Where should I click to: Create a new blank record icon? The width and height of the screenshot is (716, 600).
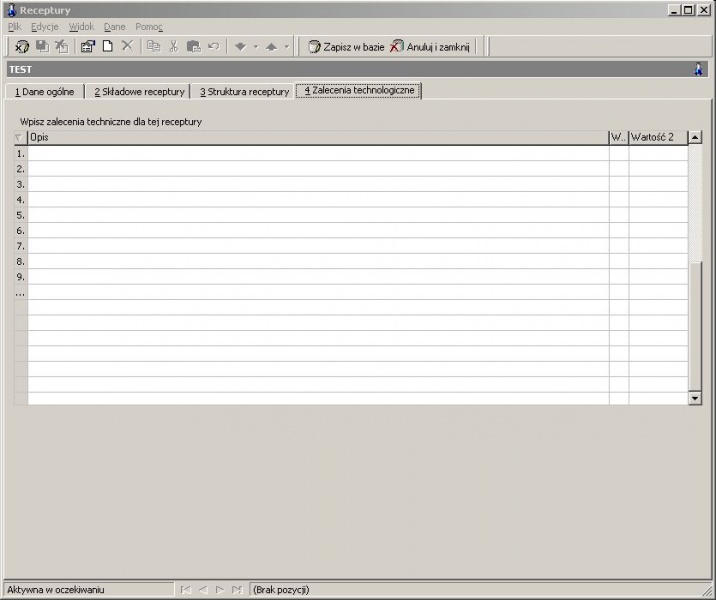pos(108,46)
